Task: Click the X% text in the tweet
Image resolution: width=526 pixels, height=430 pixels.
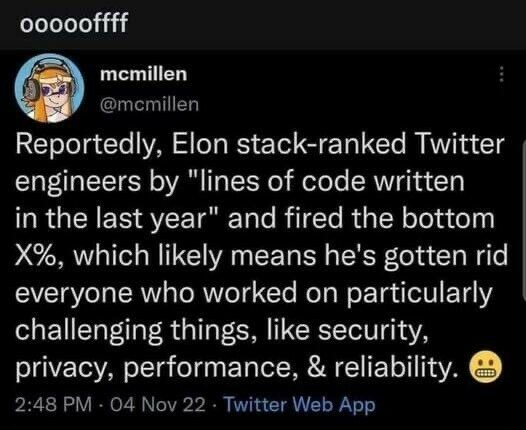Action: (x=38, y=256)
